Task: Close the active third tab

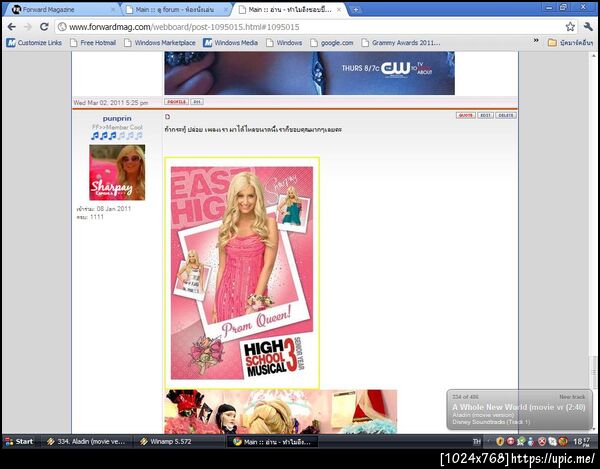Action: 339,10
